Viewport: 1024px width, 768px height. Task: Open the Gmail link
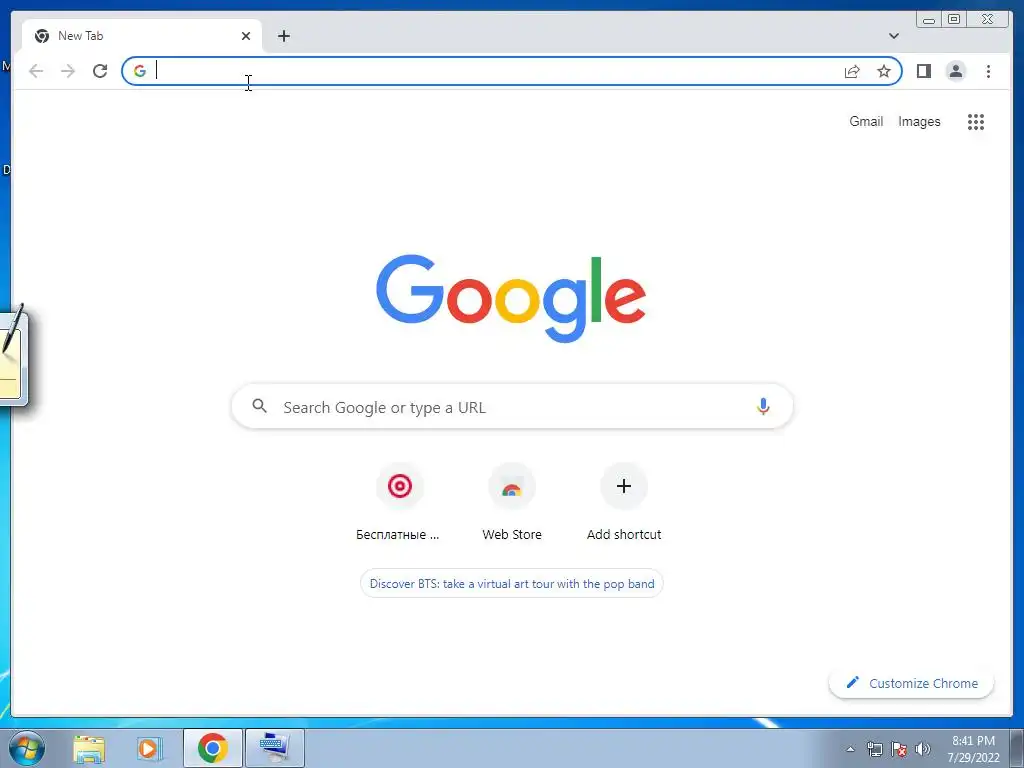coord(866,121)
